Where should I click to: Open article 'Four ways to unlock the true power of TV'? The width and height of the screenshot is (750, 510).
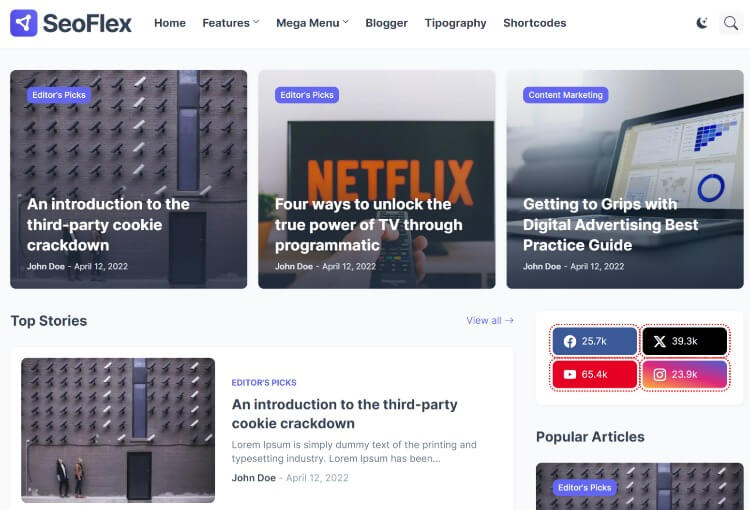click(368, 225)
